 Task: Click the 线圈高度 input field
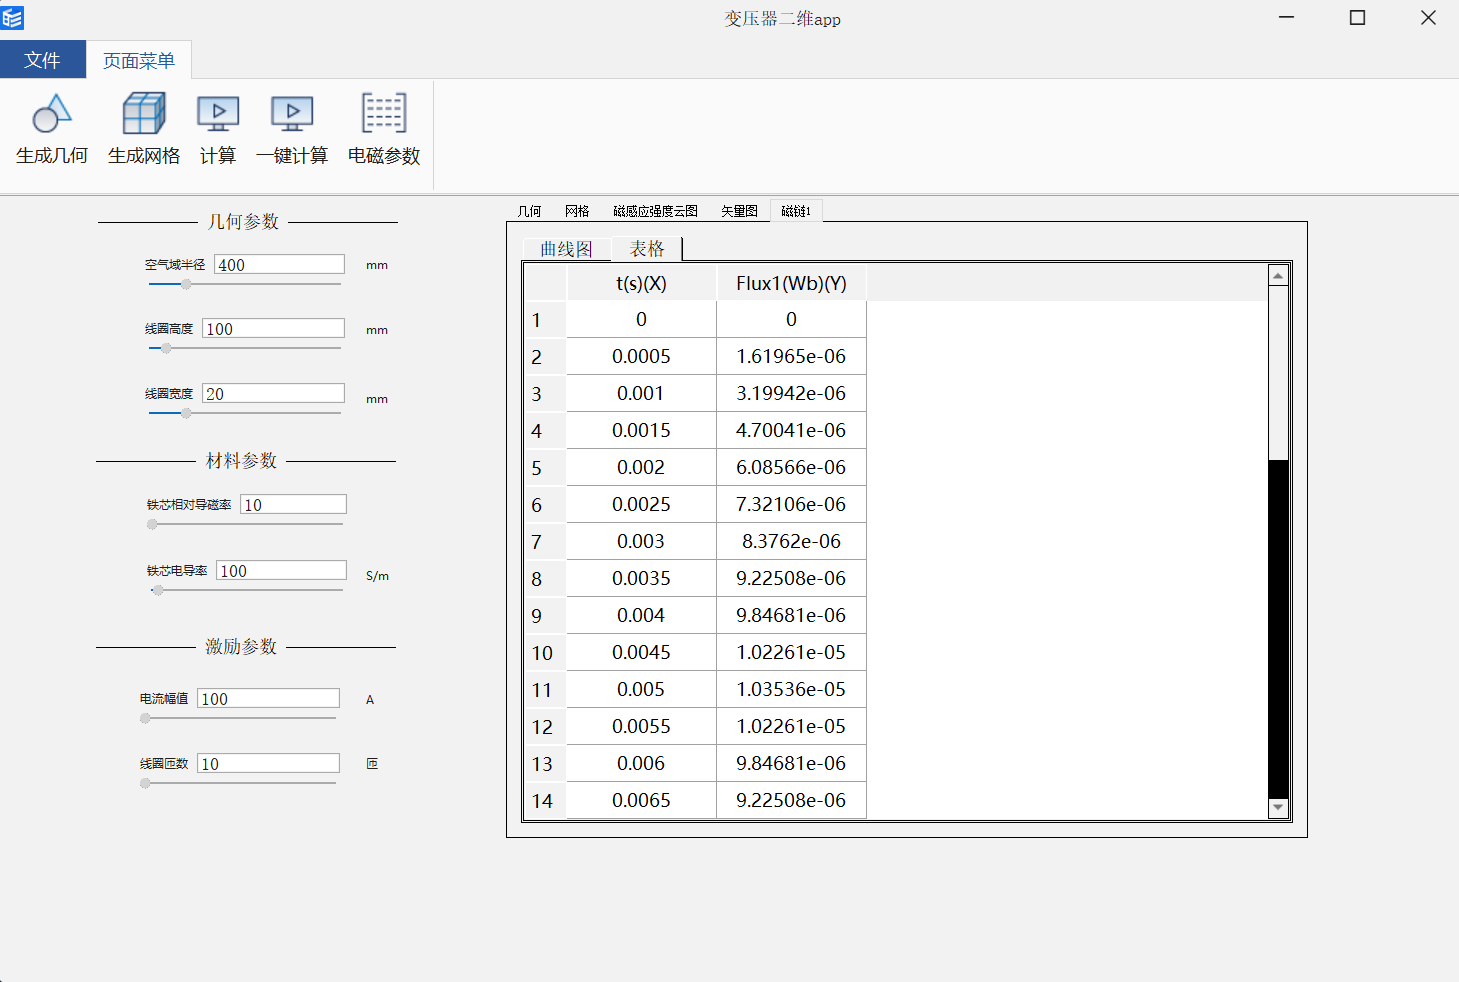[273, 328]
